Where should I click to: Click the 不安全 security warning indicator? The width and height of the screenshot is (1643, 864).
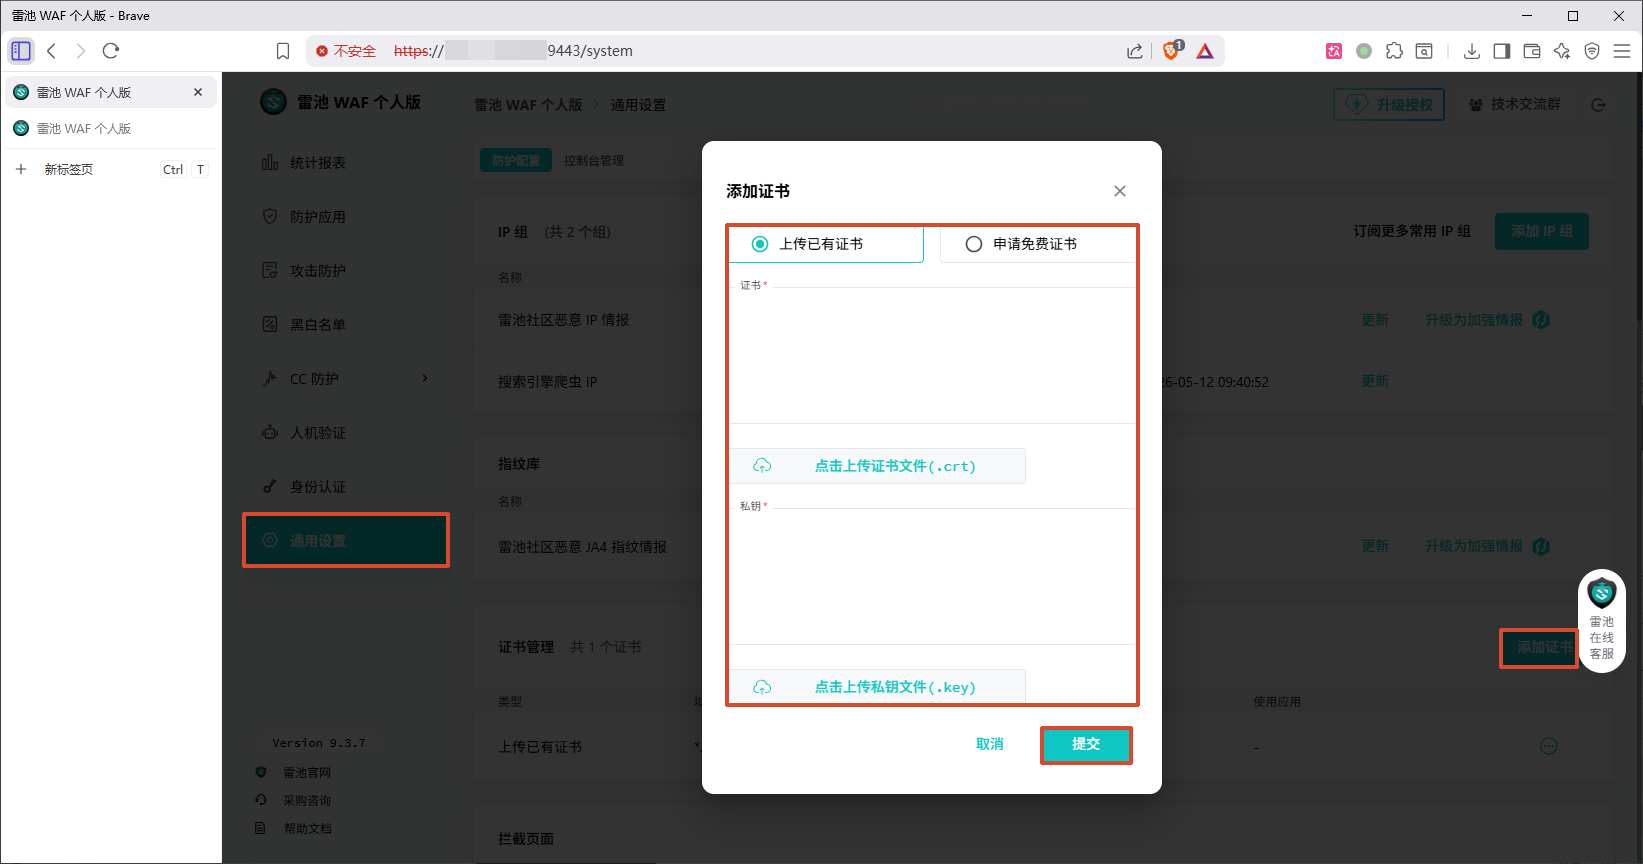click(346, 51)
